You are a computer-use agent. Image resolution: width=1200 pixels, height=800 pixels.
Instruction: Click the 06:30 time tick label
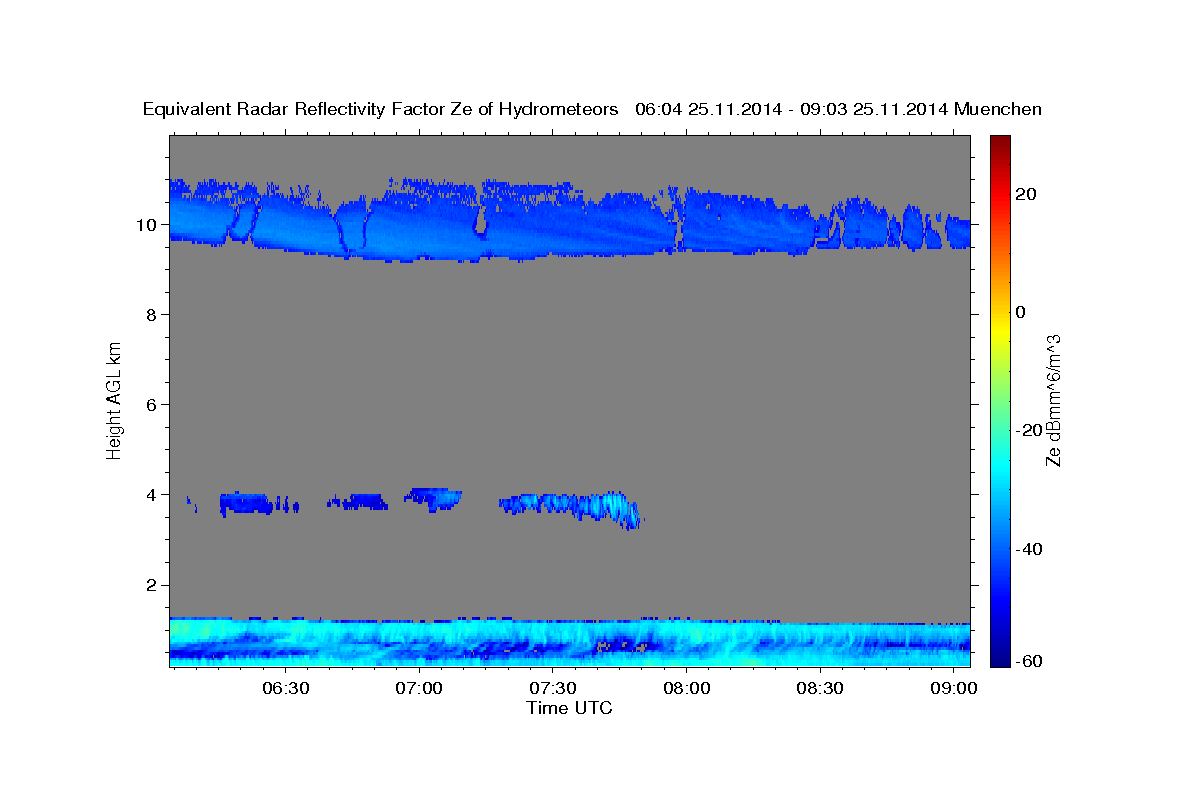(x=284, y=688)
